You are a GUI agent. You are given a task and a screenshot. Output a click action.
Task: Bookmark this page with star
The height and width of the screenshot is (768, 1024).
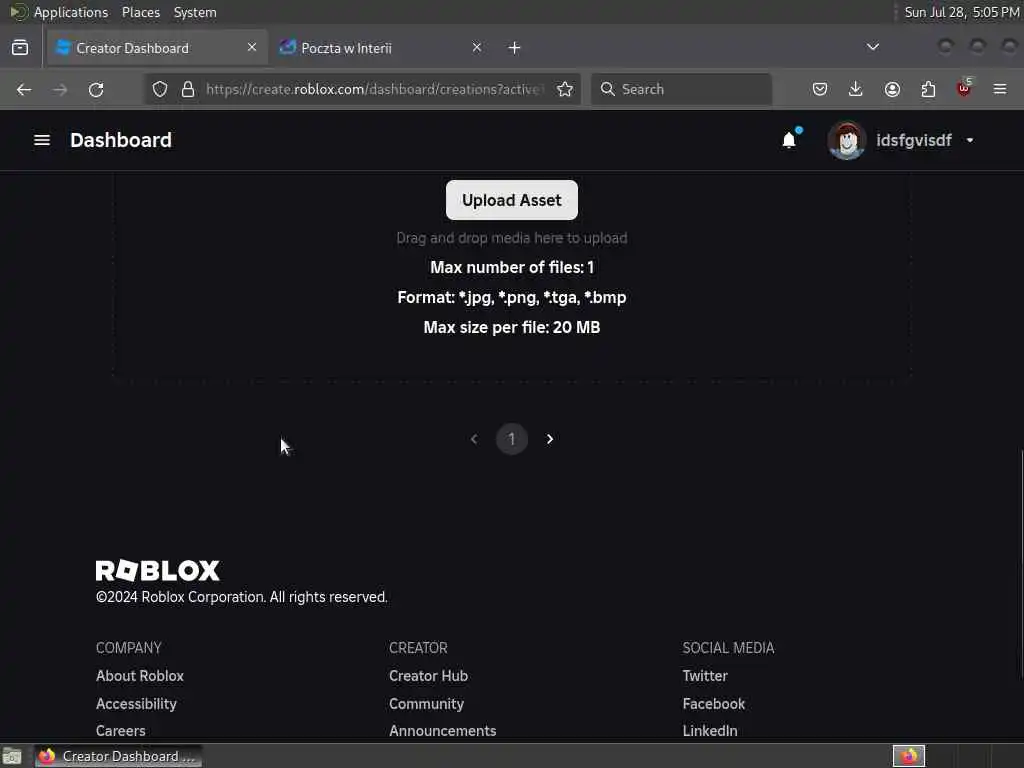click(x=565, y=89)
